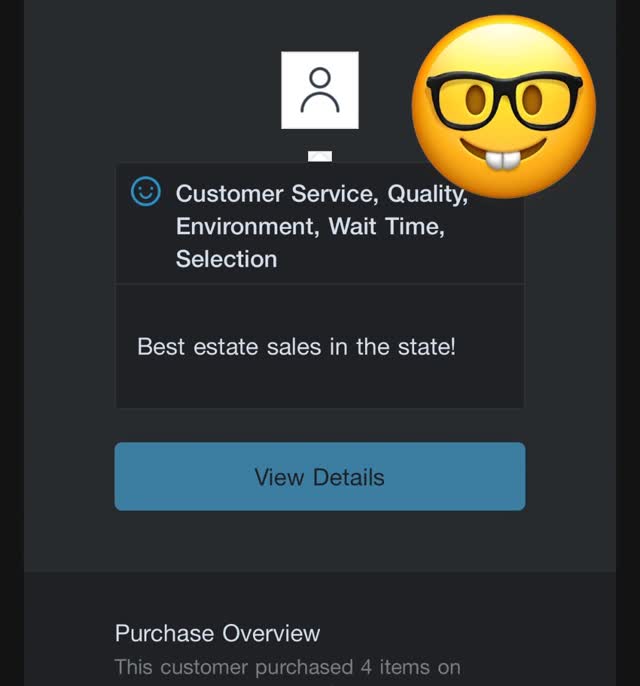
Task: Tap the 'Best estate sales in the state!' comment
Action: click(297, 346)
